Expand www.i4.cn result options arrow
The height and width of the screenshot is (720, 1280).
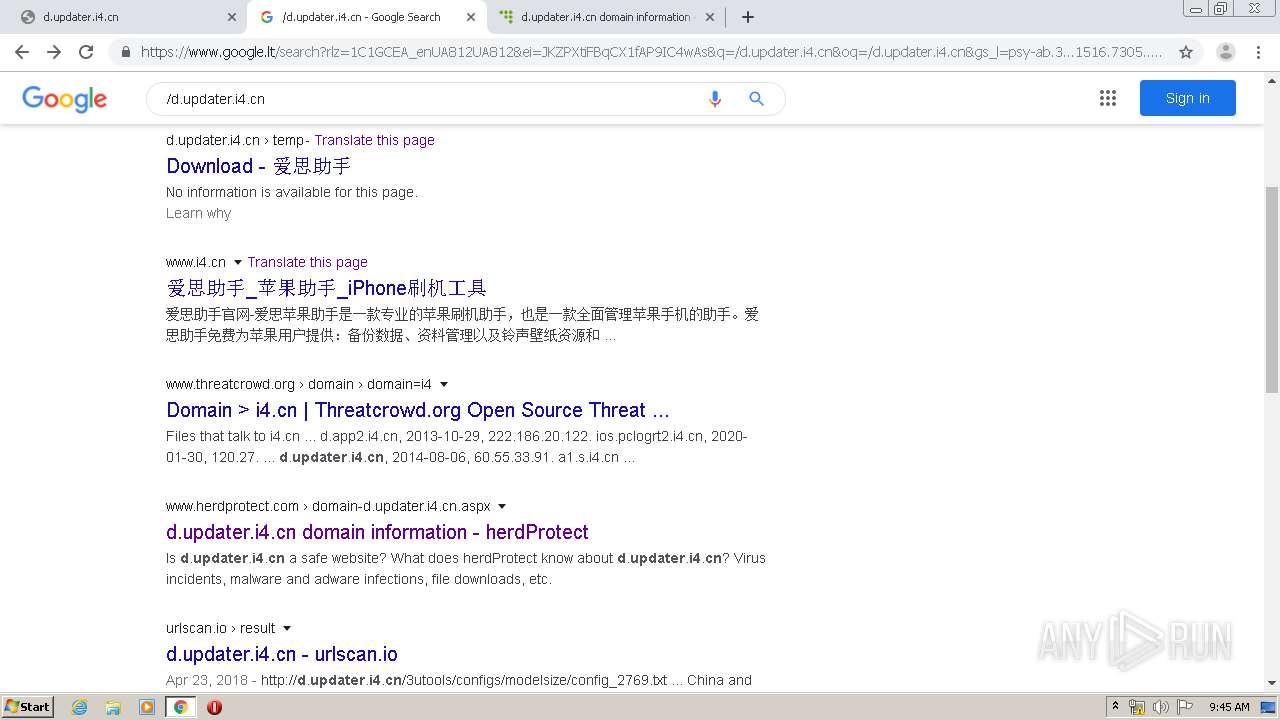click(238, 262)
